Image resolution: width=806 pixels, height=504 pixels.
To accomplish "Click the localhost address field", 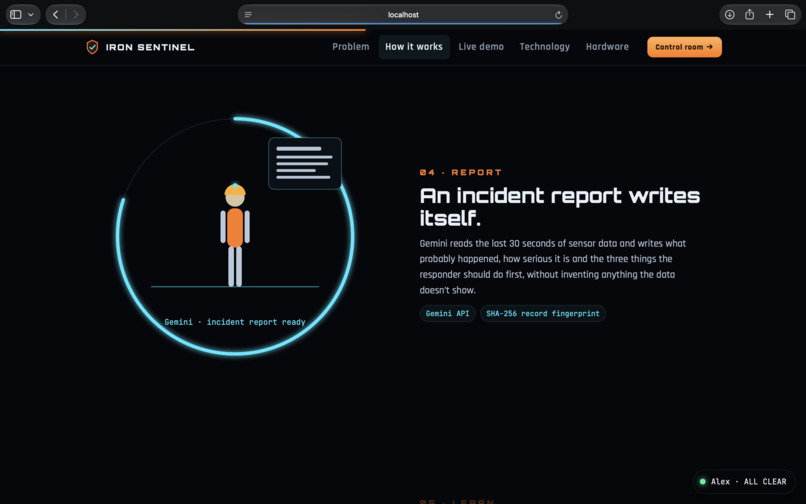I will point(403,14).
